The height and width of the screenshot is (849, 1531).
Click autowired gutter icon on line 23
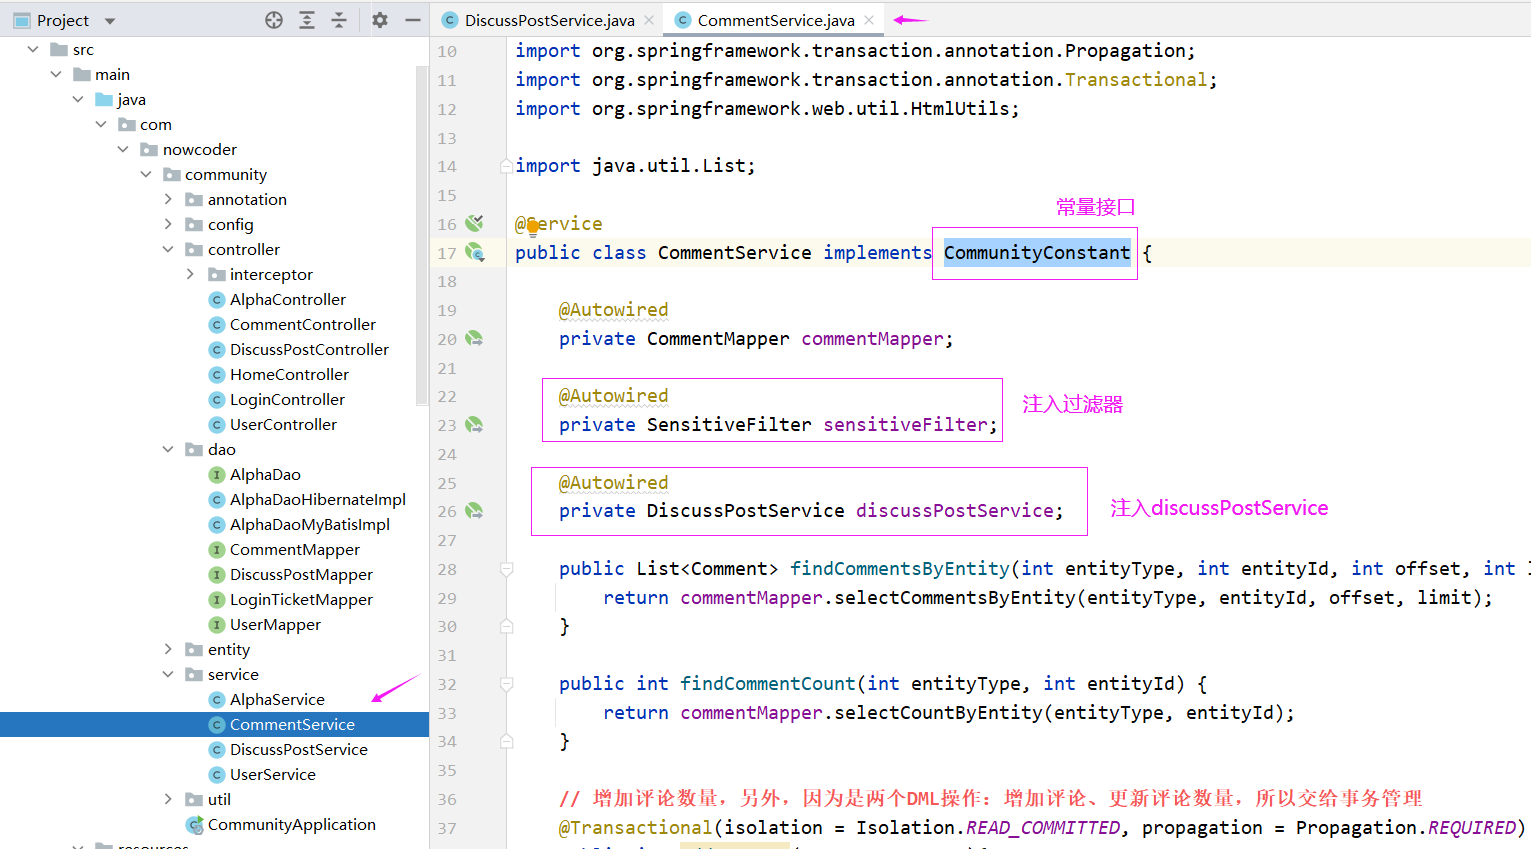(474, 425)
